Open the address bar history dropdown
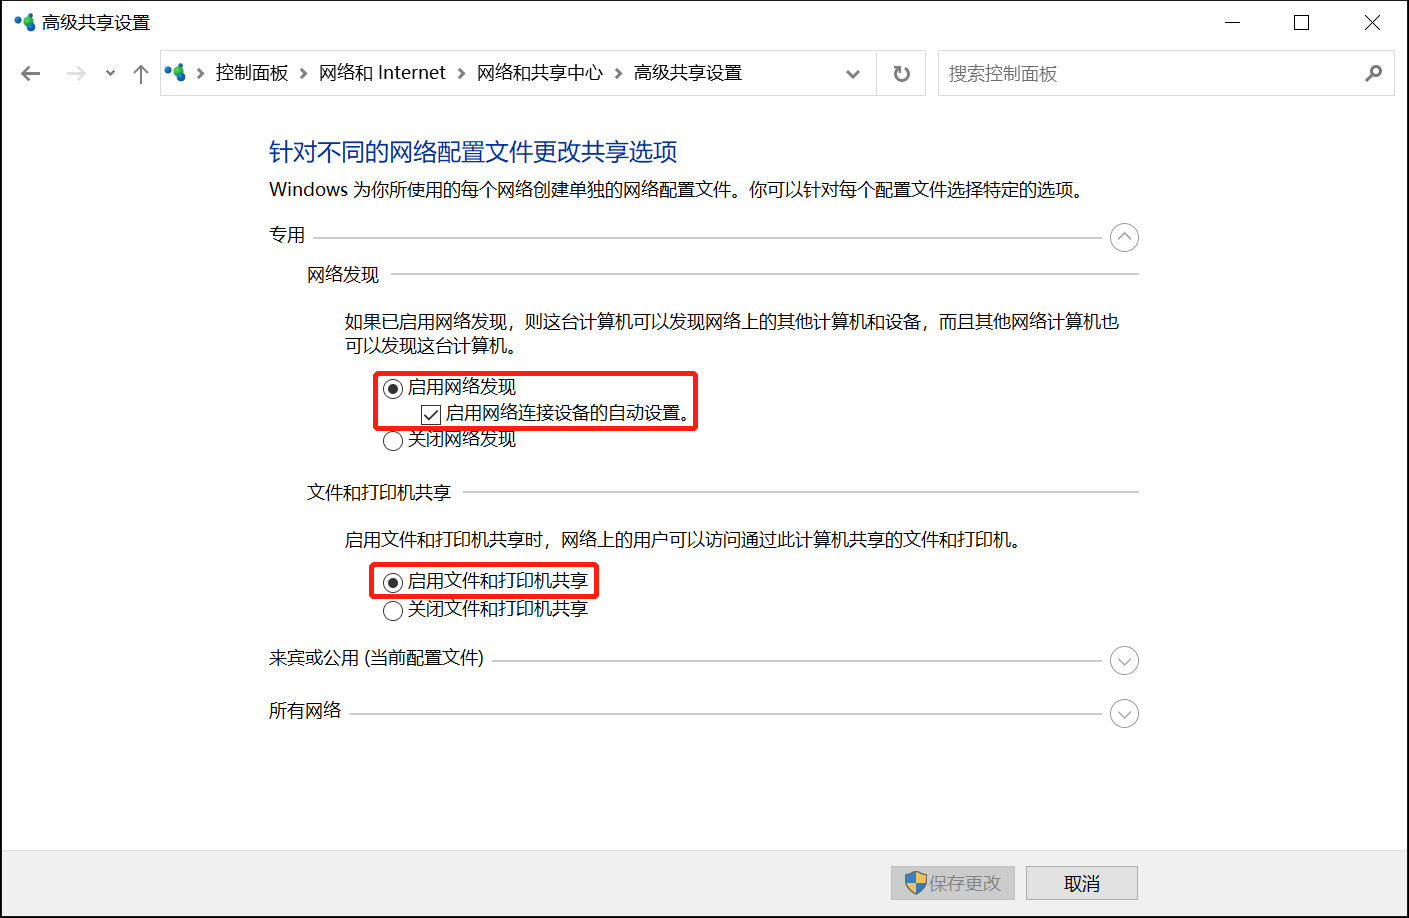This screenshot has width=1409, height=918. click(x=853, y=73)
